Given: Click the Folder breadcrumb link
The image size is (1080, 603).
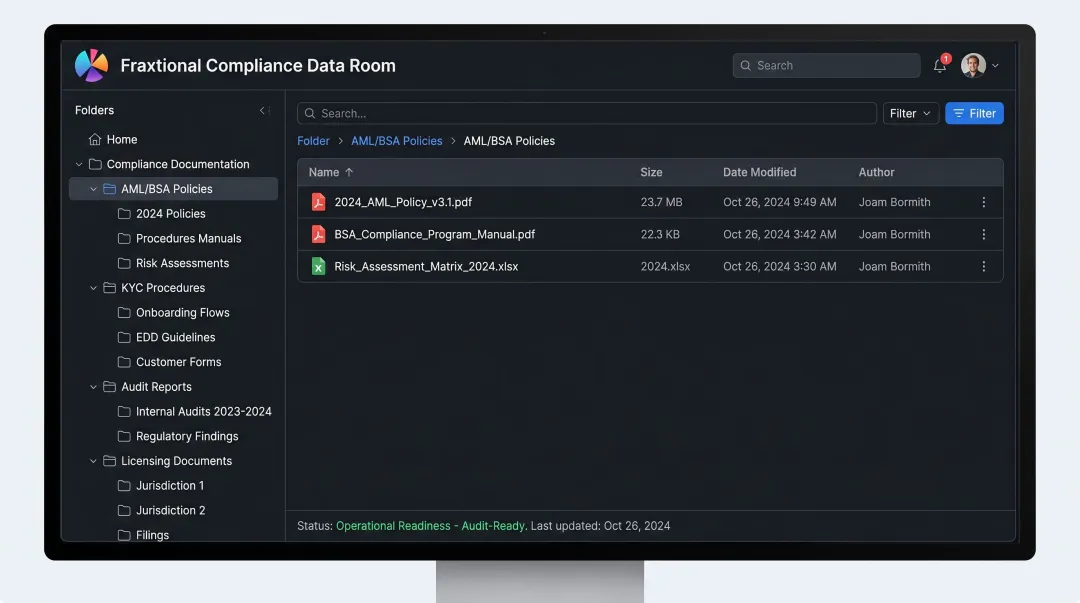Looking at the screenshot, I should point(313,141).
